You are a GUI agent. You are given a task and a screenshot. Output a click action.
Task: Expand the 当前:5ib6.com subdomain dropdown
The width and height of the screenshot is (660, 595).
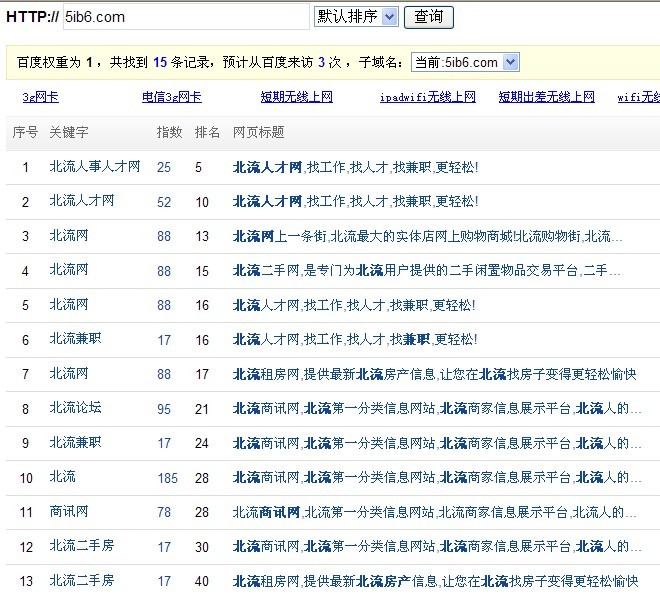(x=465, y=62)
